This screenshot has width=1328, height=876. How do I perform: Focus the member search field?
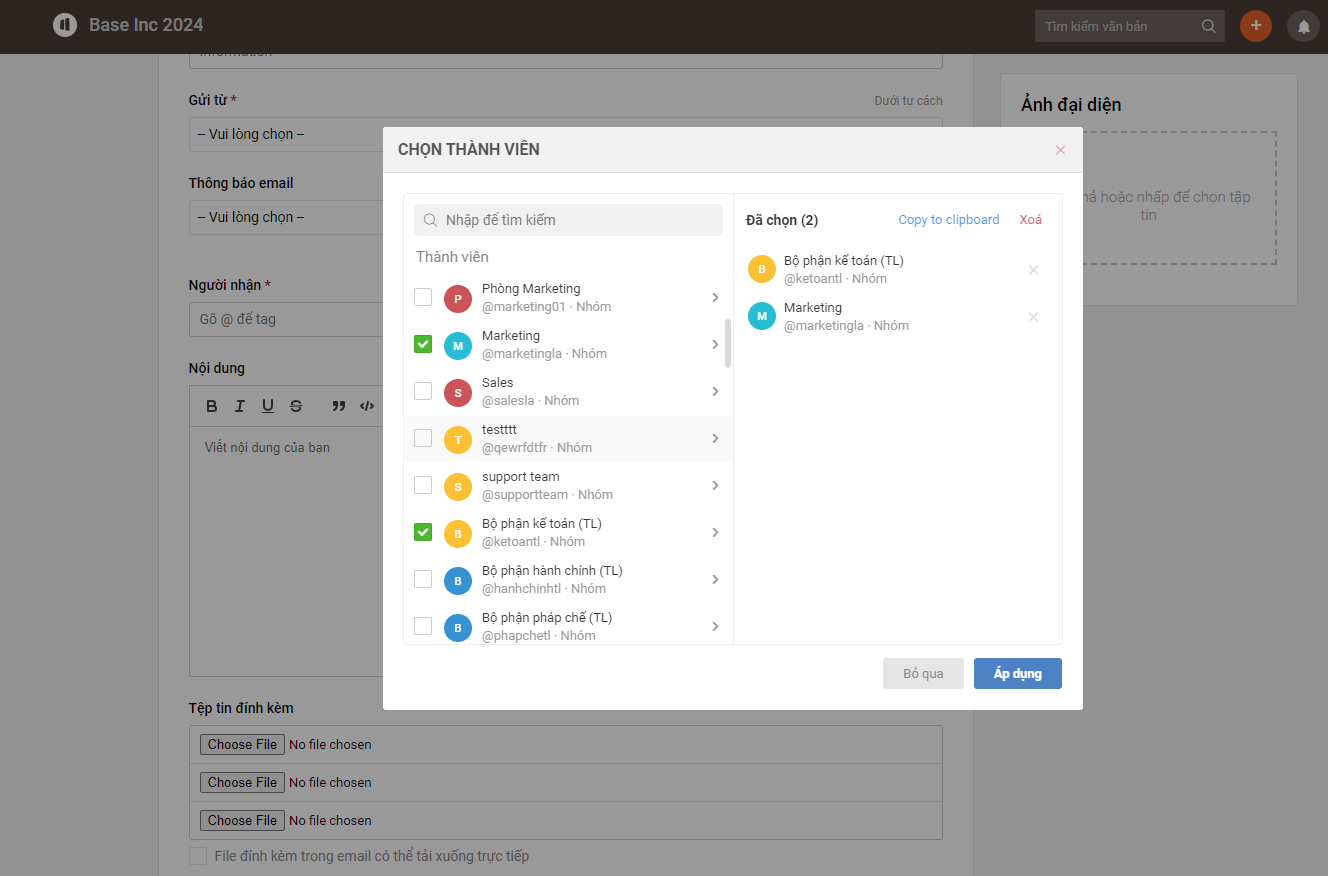(x=568, y=220)
